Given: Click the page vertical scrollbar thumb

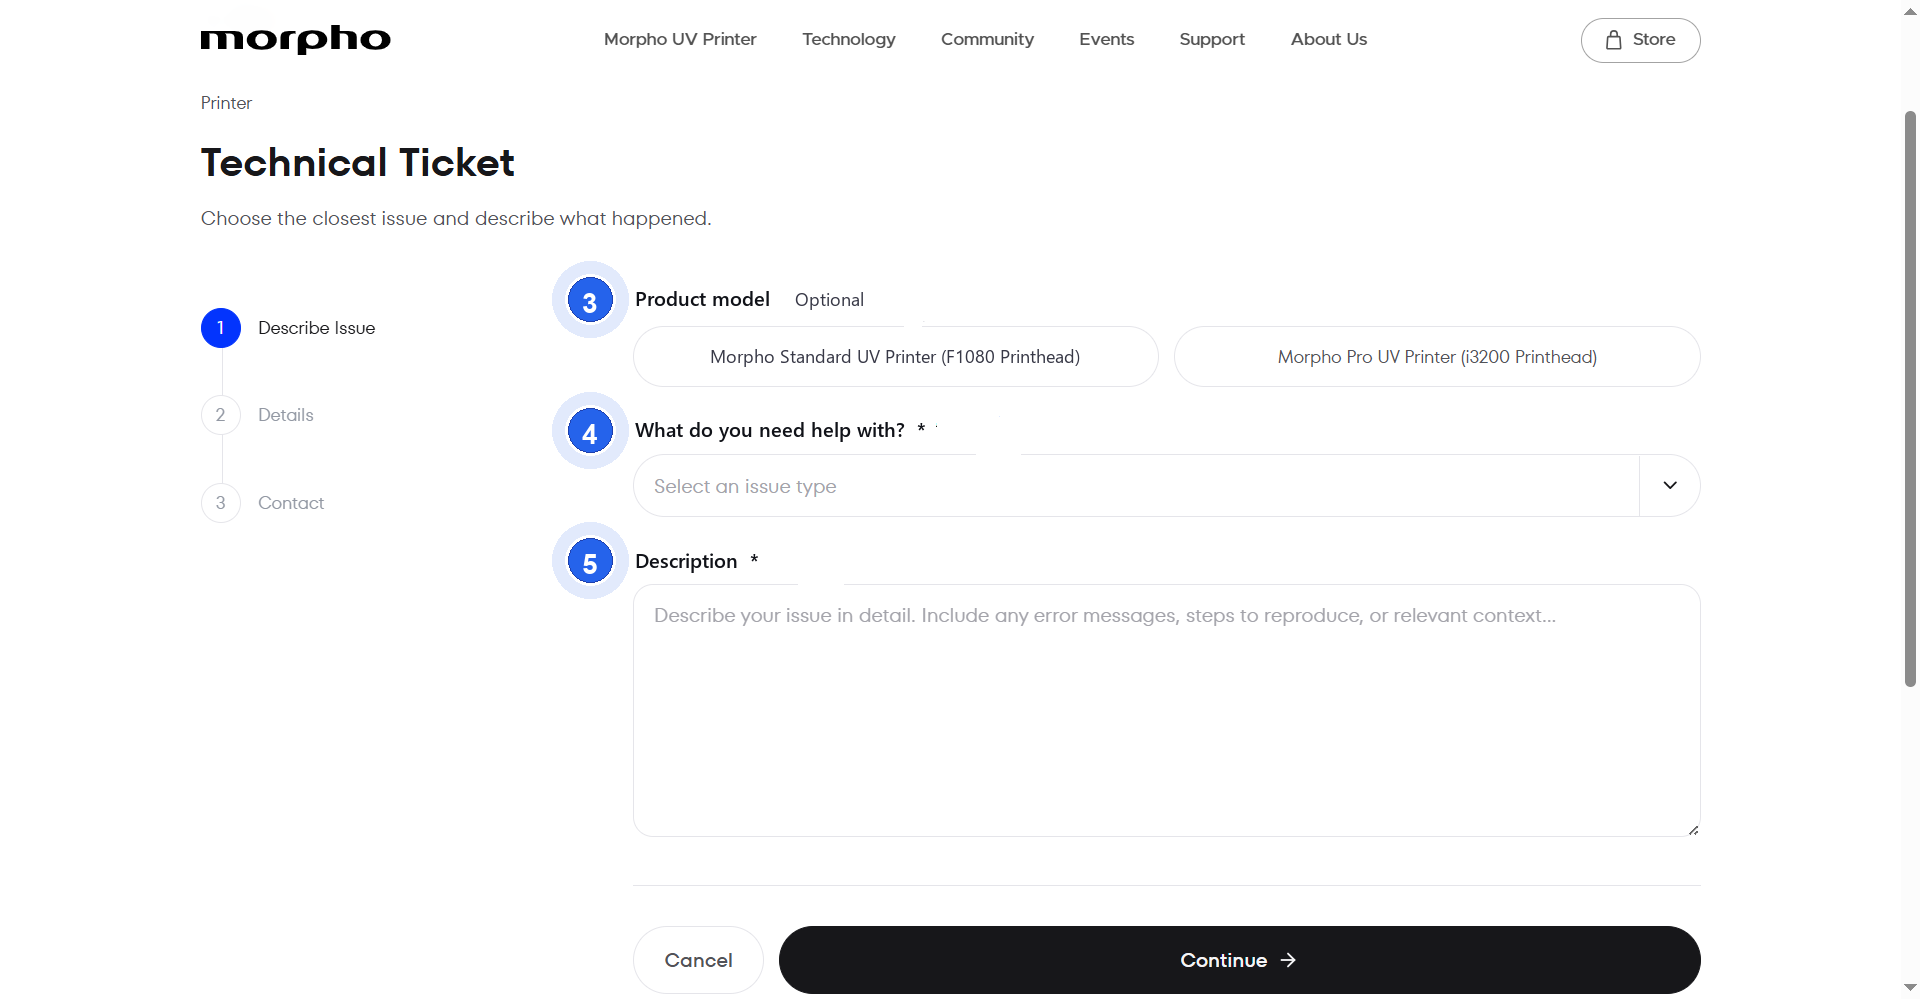Looking at the screenshot, I should tap(1910, 398).
